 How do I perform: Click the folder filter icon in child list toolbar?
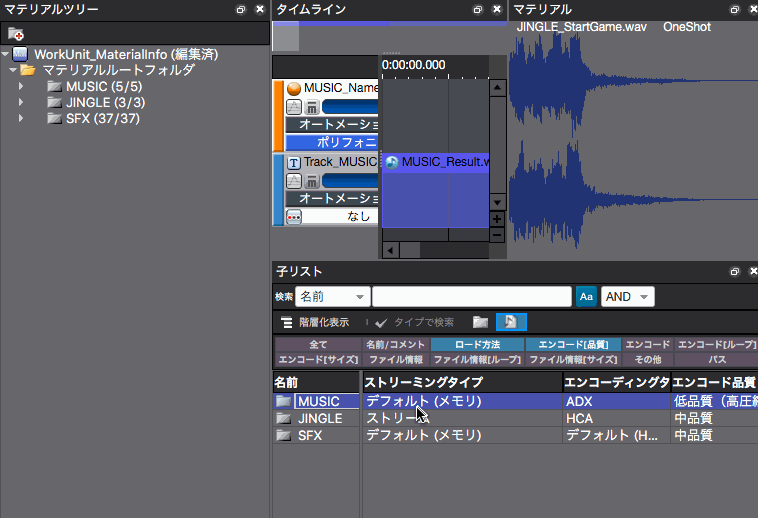pyautogui.click(x=481, y=322)
